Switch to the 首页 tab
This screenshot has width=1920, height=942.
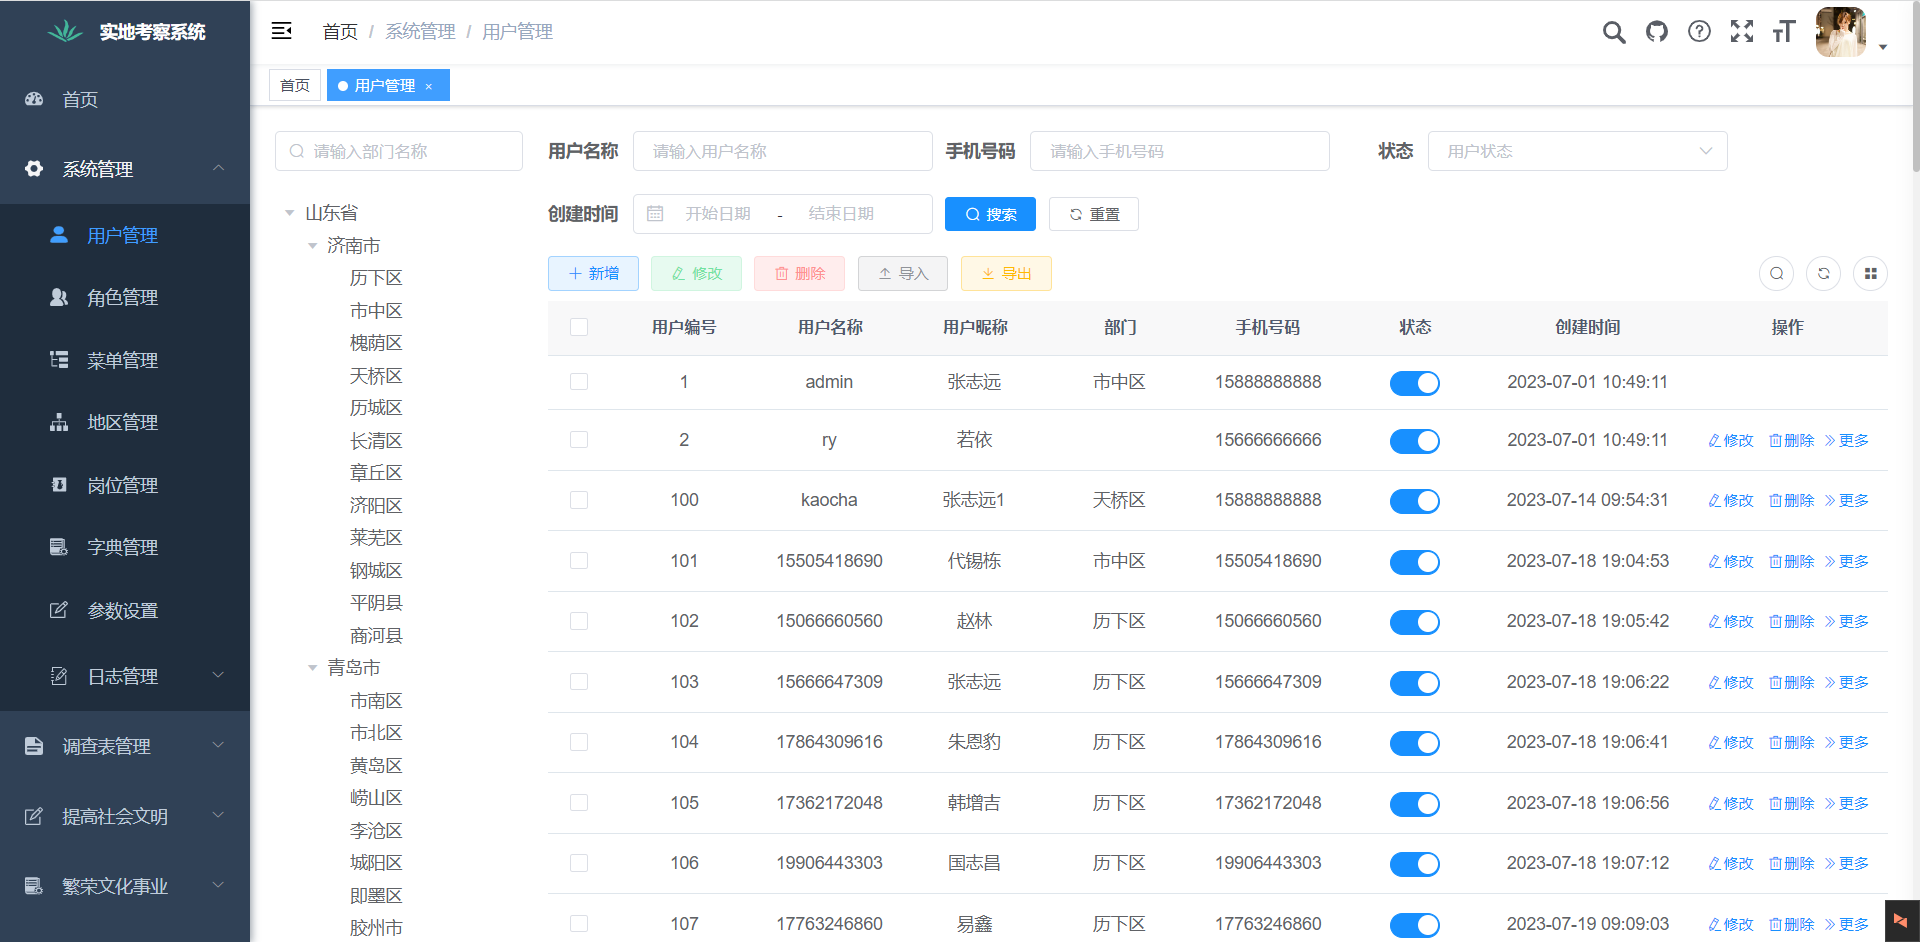pos(295,85)
